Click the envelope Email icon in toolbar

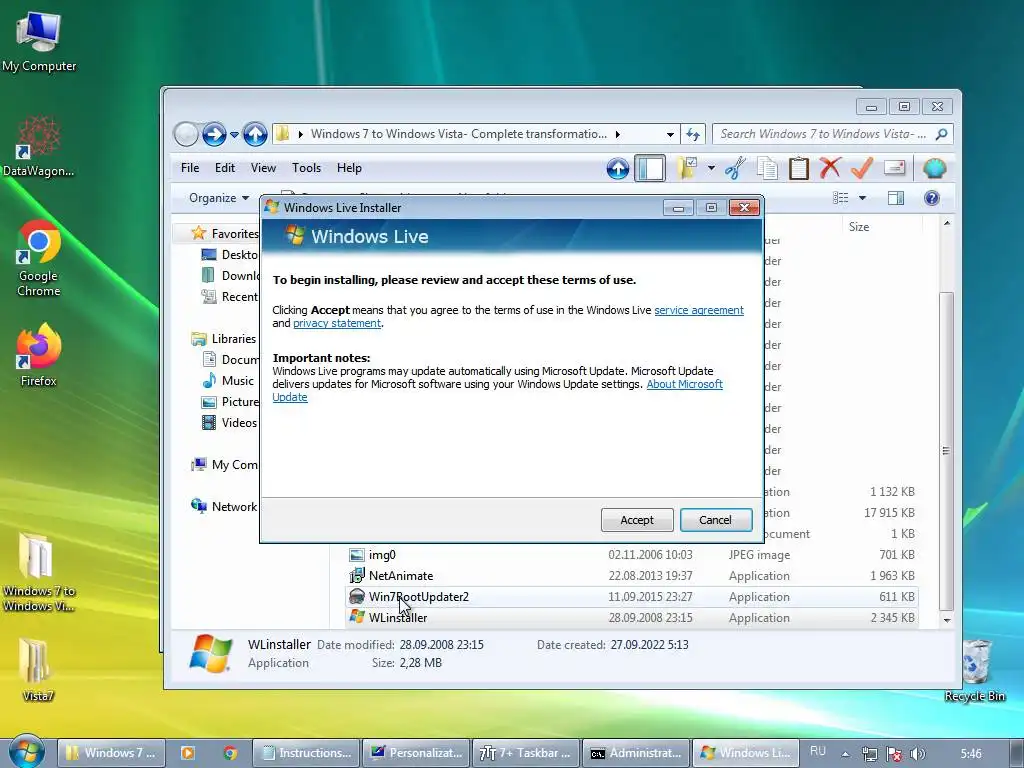coord(895,168)
